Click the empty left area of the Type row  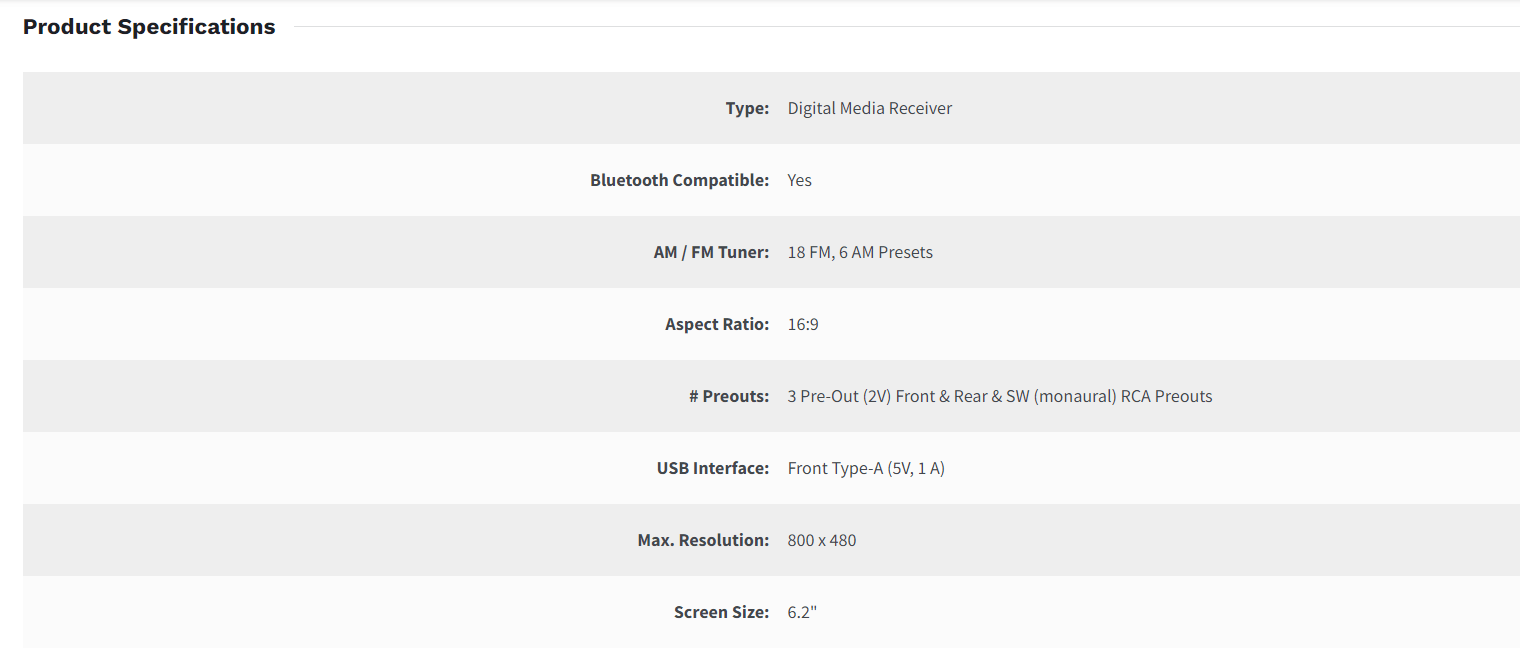[300, 108]
